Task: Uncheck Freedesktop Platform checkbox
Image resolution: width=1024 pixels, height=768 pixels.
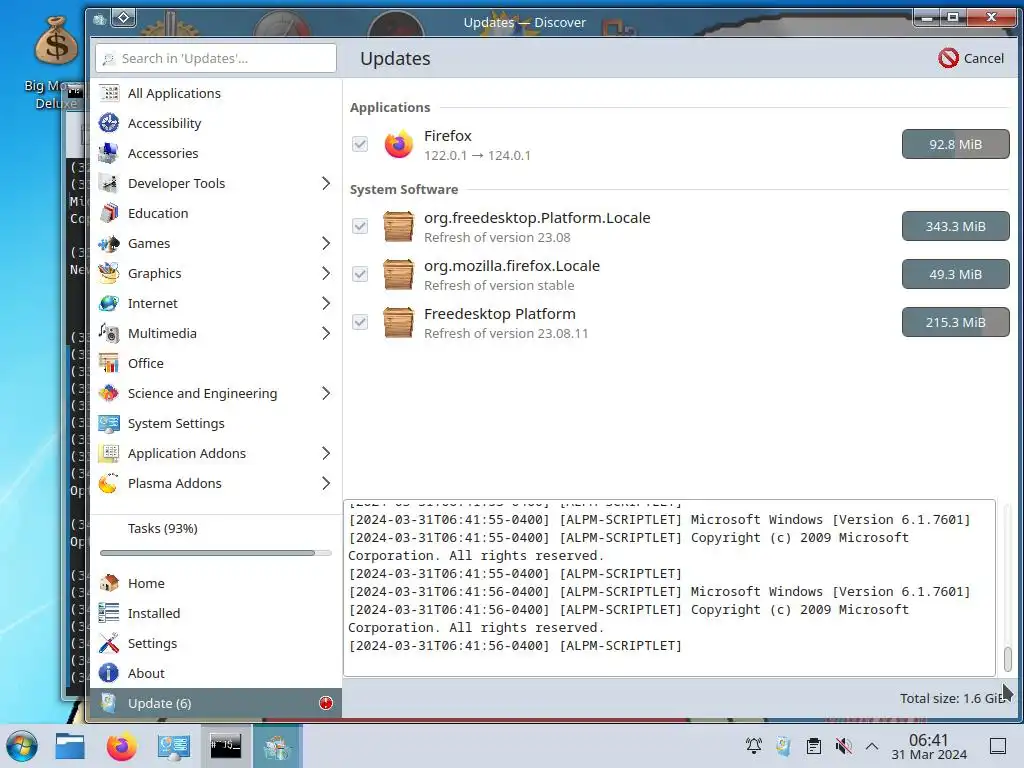Action: tap(360, 323)
